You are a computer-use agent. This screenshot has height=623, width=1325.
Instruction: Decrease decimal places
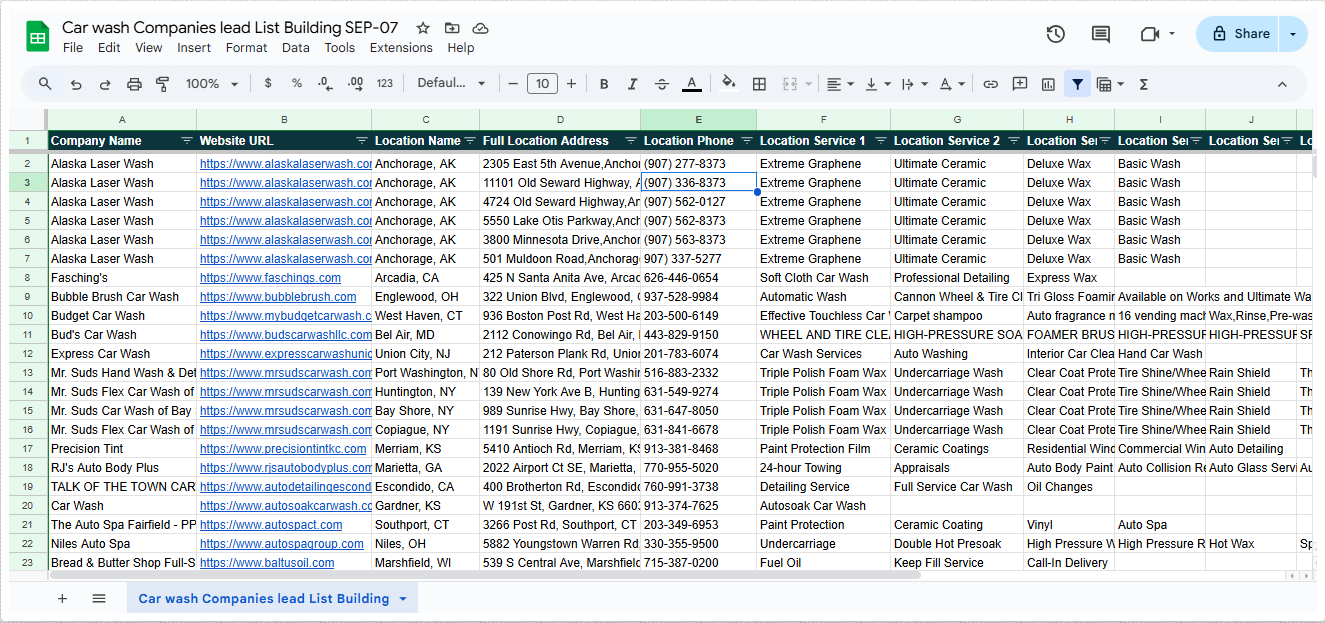coord(325,84)
